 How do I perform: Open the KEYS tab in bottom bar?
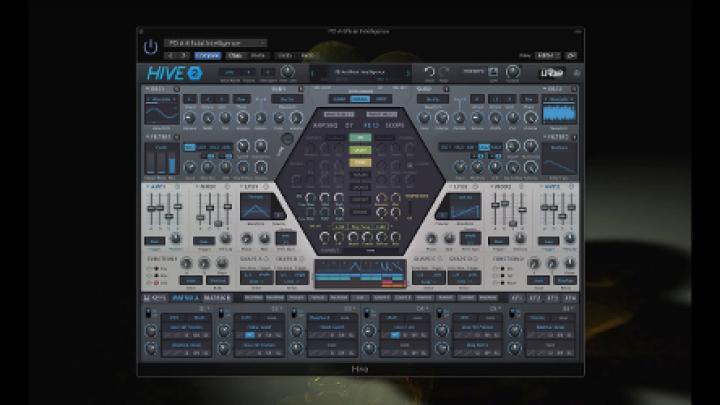(x=155, y=298)
